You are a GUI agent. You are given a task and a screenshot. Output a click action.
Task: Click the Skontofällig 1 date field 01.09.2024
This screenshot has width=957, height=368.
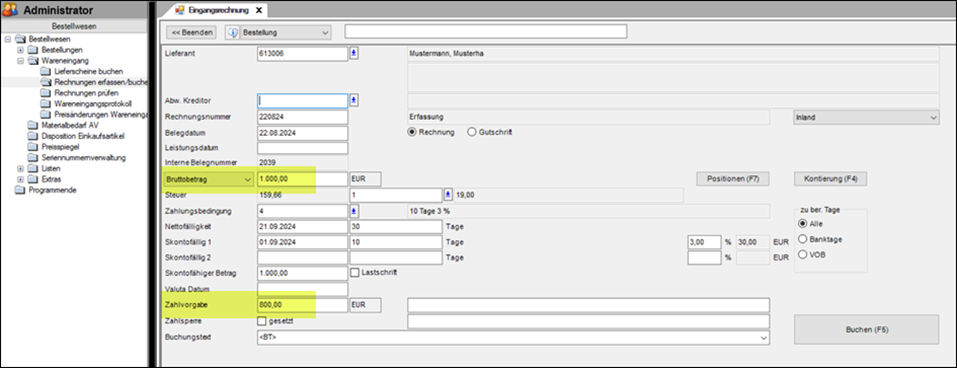coord(303,242)
